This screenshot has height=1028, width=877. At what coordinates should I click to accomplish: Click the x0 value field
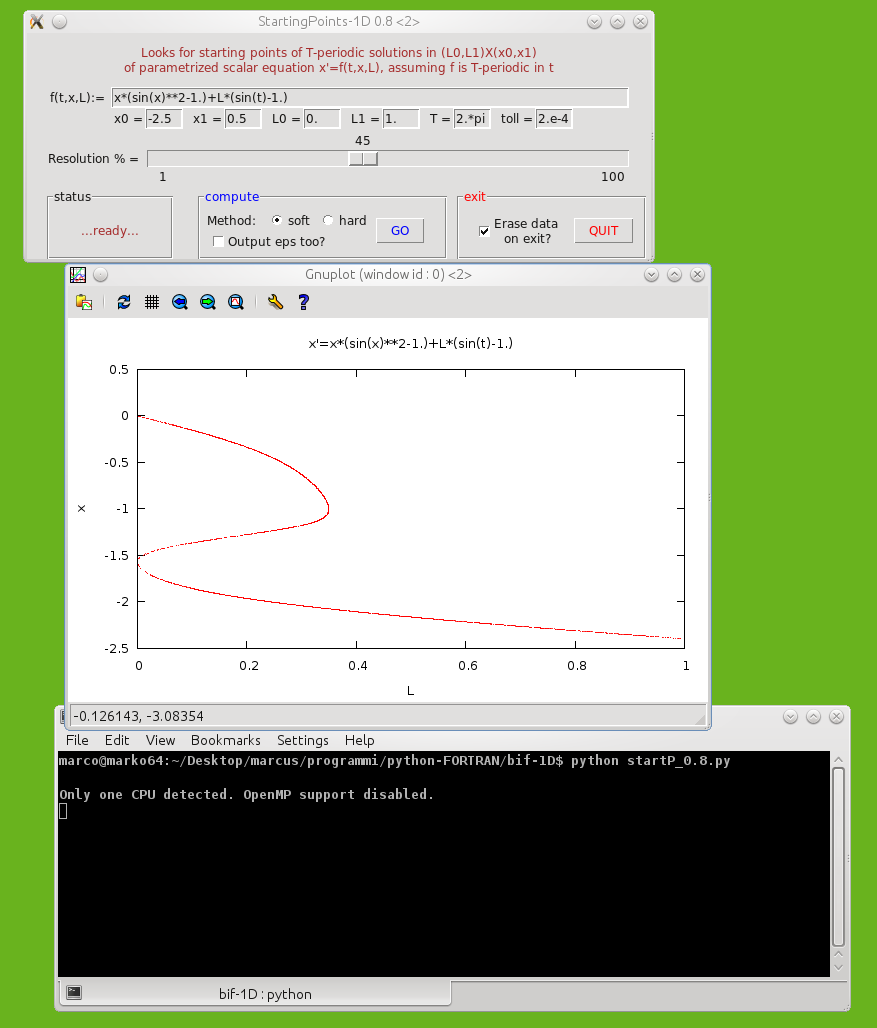coord(164,119)
